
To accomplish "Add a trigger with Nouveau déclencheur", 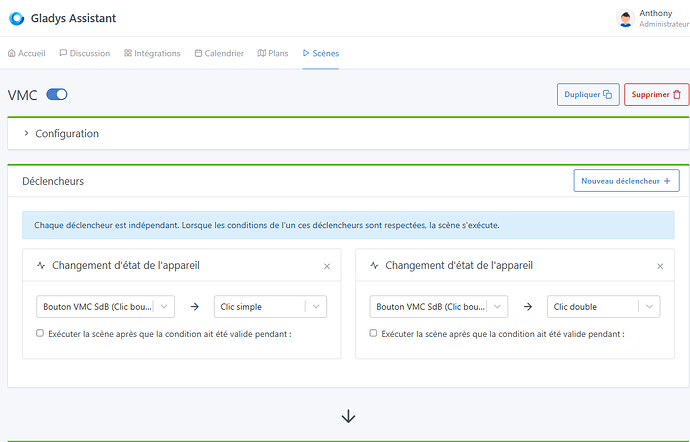I will (x=626, y=181).
